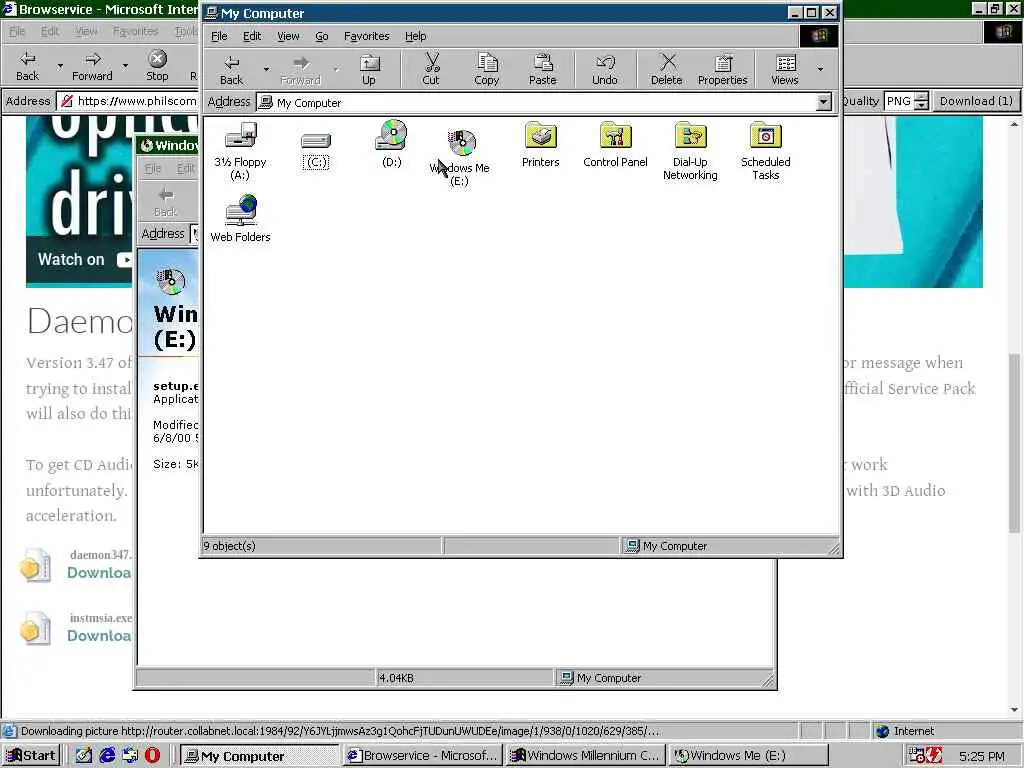The width and height of the screenshot is (1024, 768).
Task: Click the Start button
Action: click(31, 756)
